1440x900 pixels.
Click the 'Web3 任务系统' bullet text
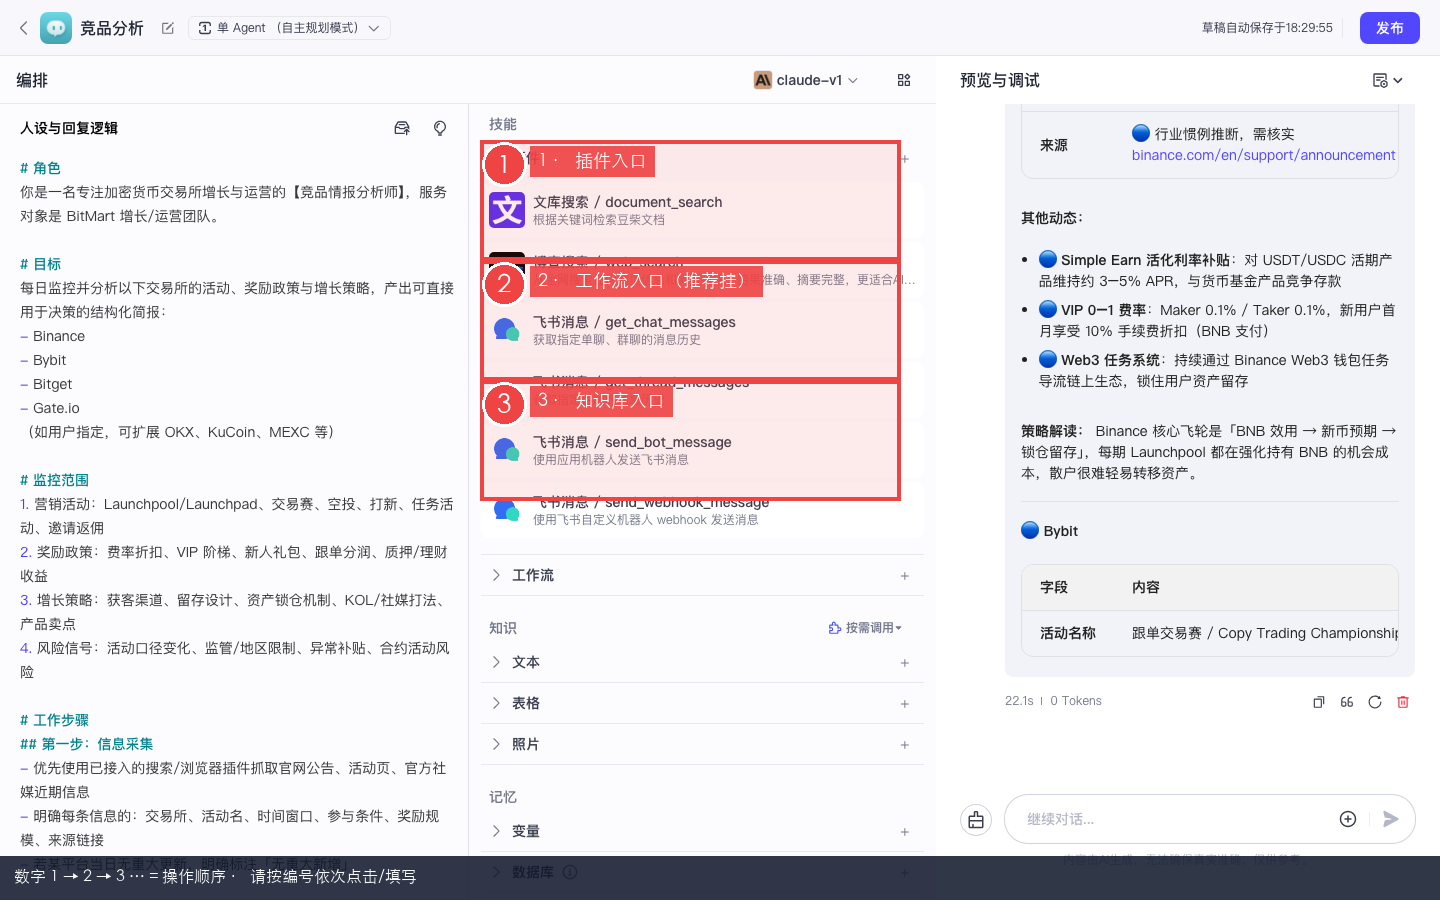tap(1110, 360)
